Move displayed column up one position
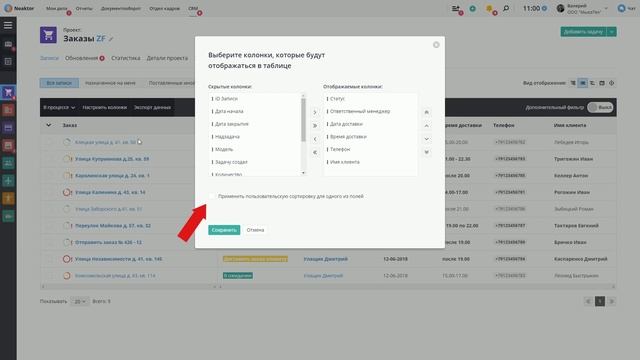The image size is (640, 360). tap(426, 126)
